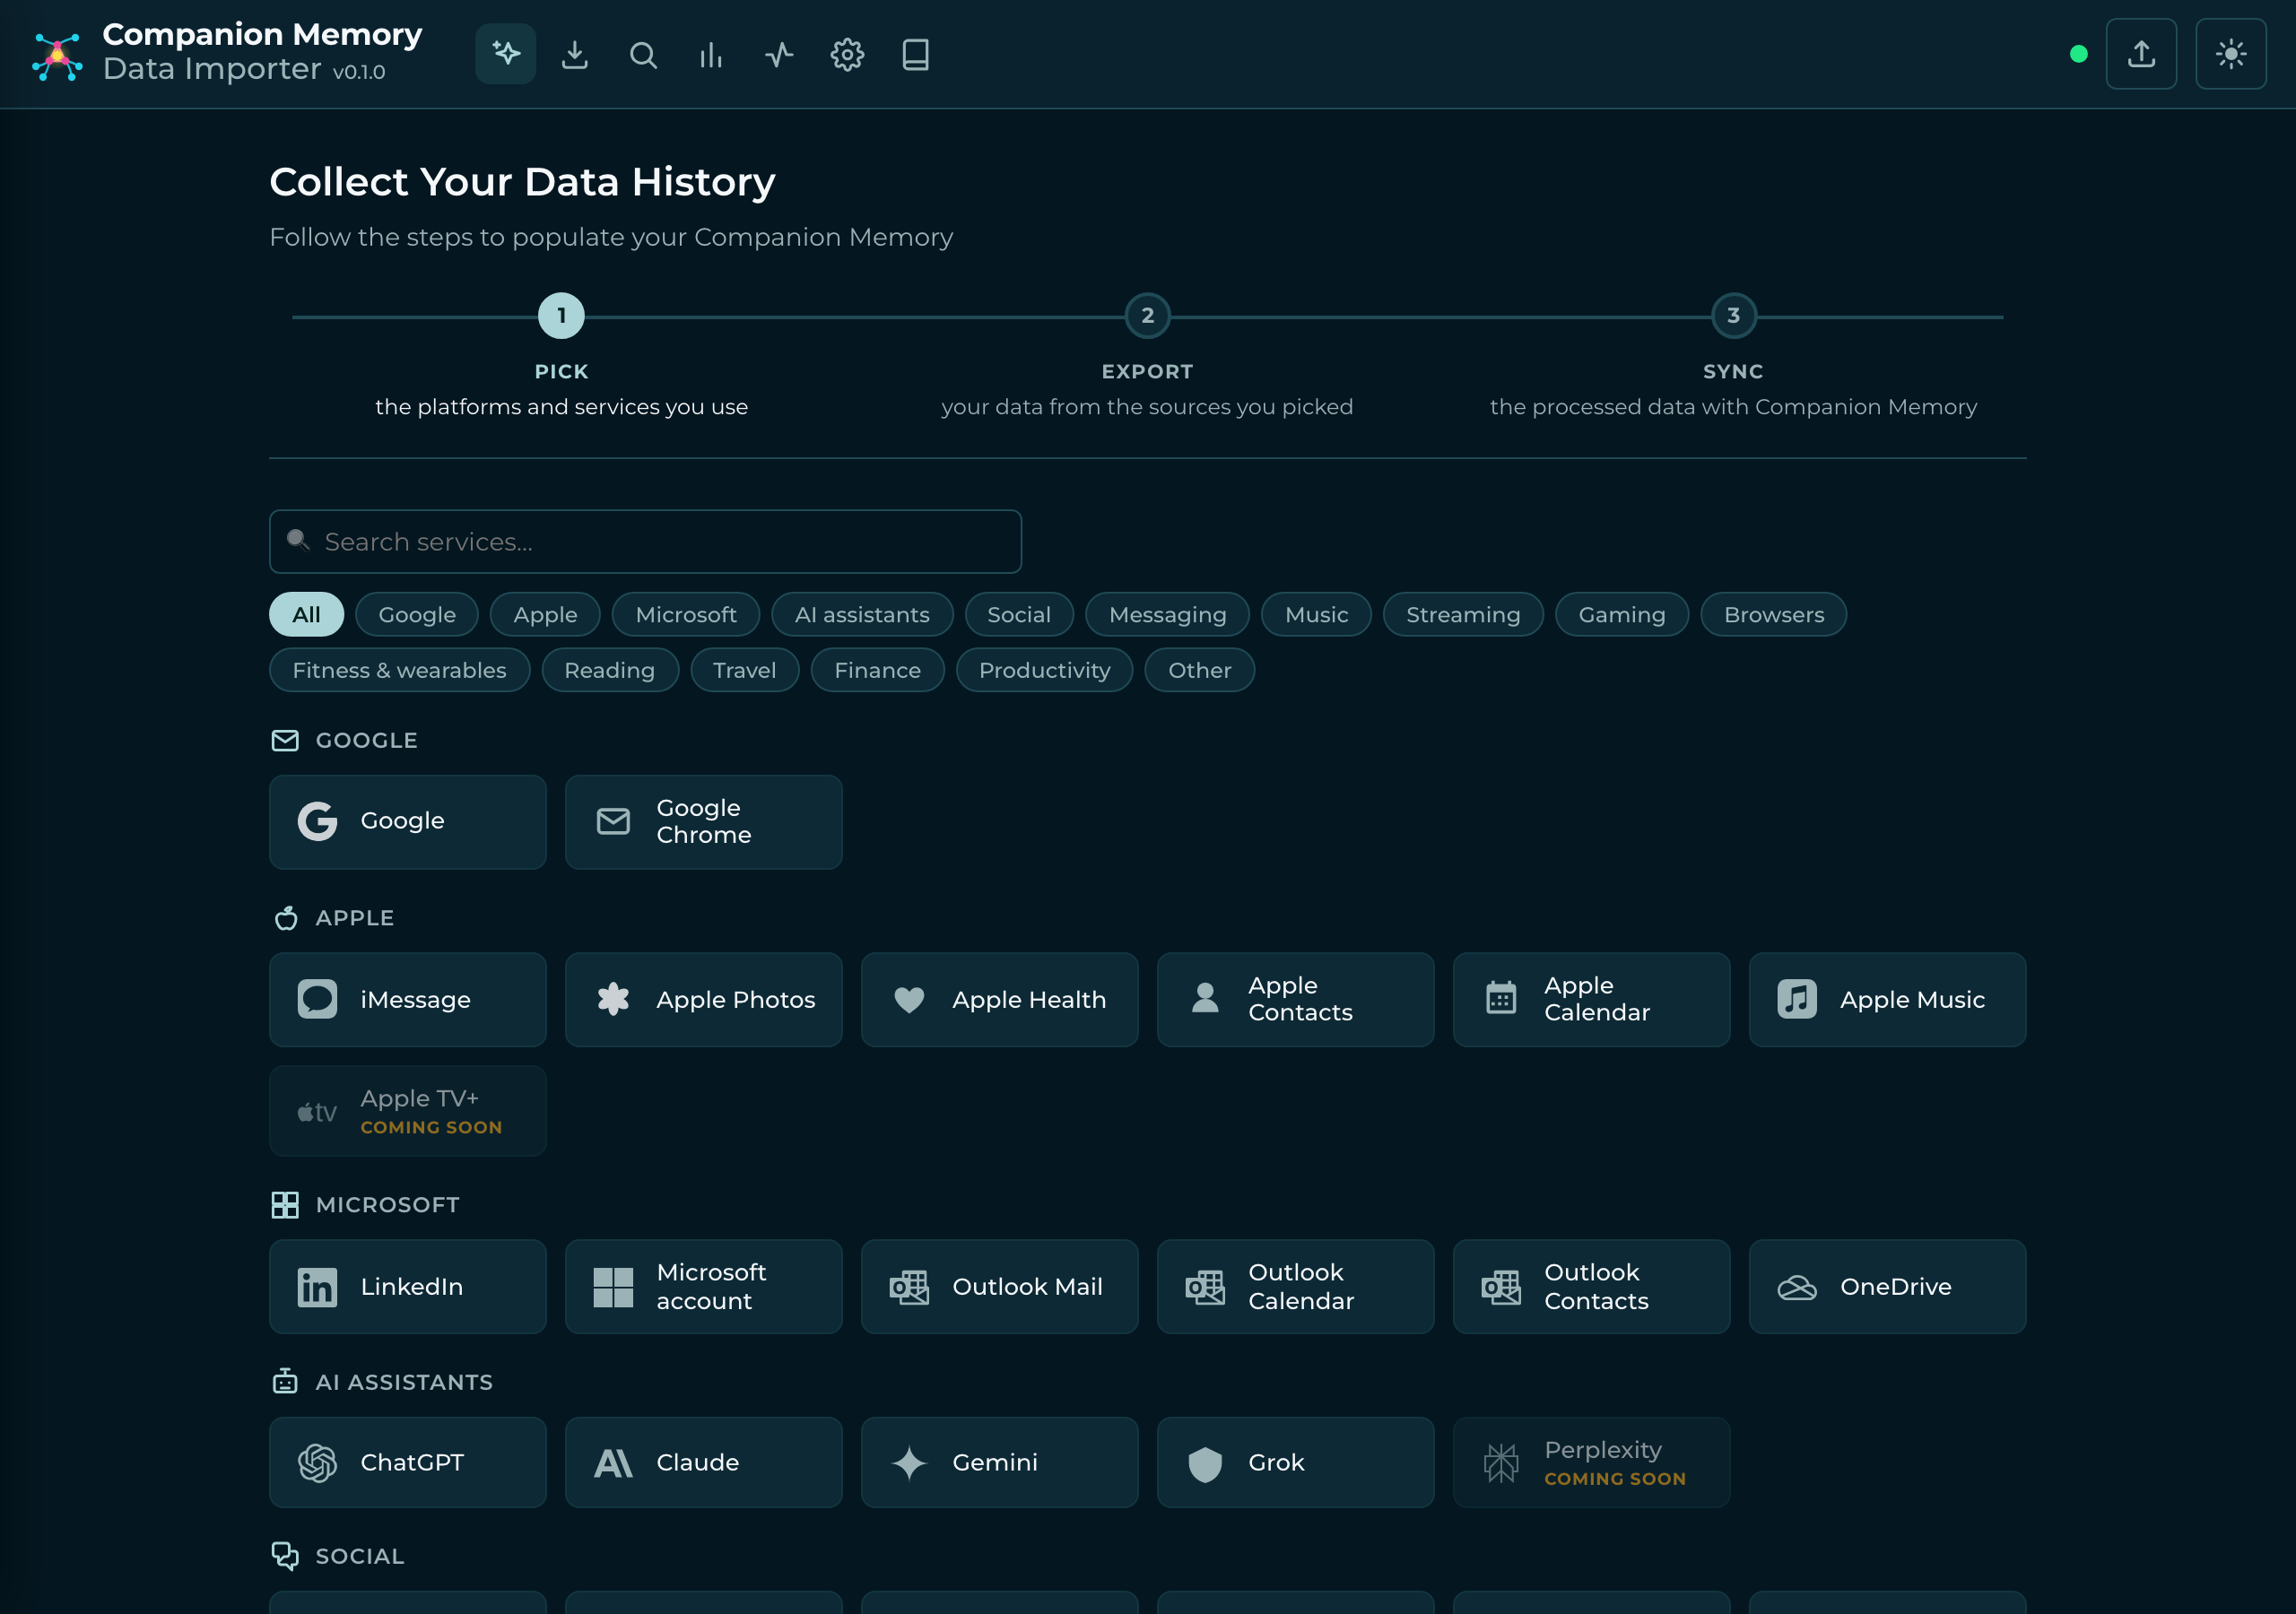The height and width of the screenshot is (1614, 2296).
Task: Click the Apple TV+ coming soon card
Action: pos(408,1112)
